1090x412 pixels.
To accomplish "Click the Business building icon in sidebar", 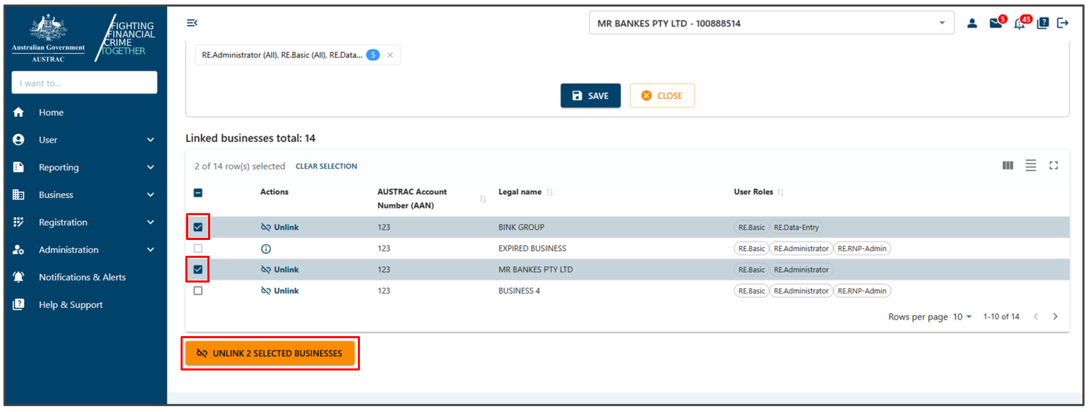I will (x=19, y=195).
